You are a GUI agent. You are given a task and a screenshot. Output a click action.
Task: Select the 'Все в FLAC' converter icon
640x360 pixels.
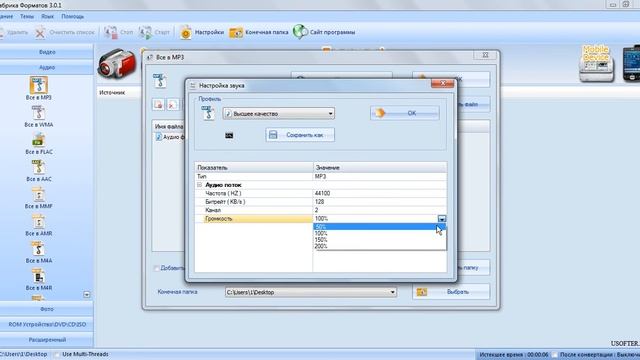coord(38,140)
